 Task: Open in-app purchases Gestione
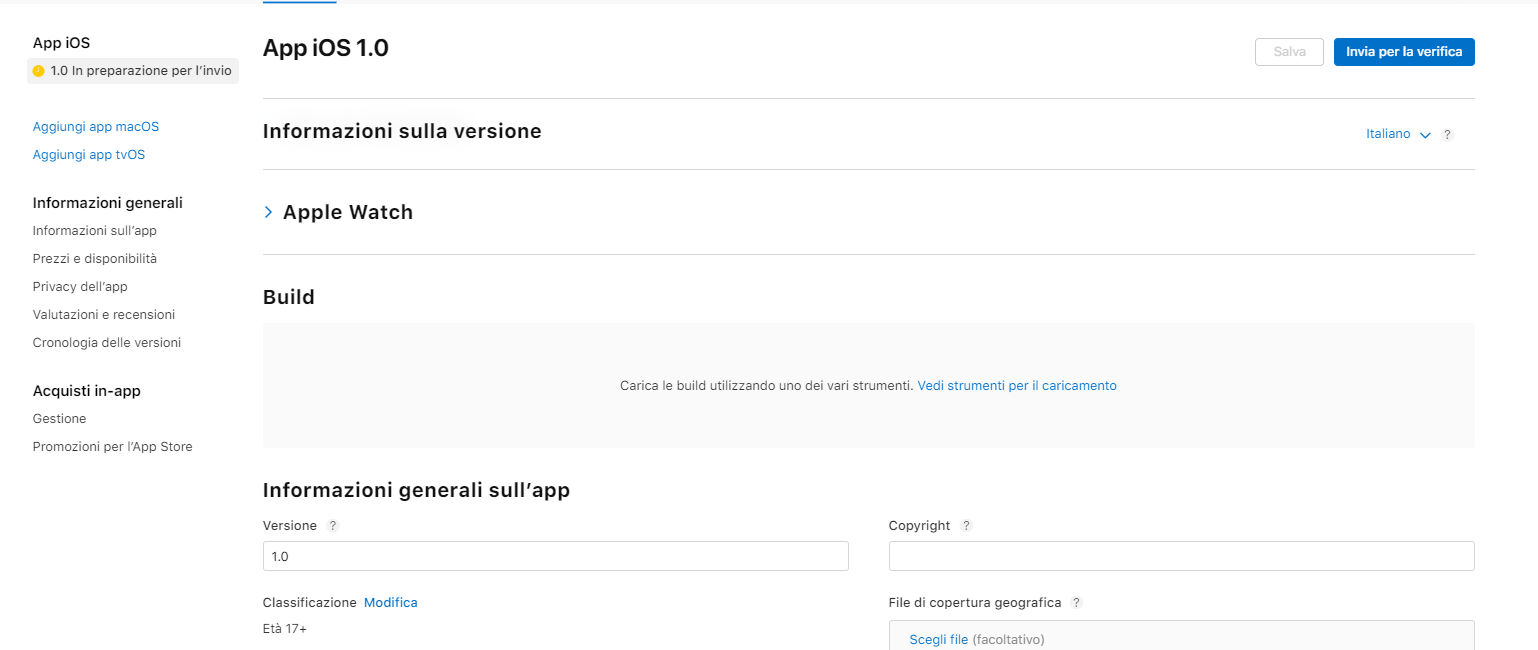tap(59, 419)
